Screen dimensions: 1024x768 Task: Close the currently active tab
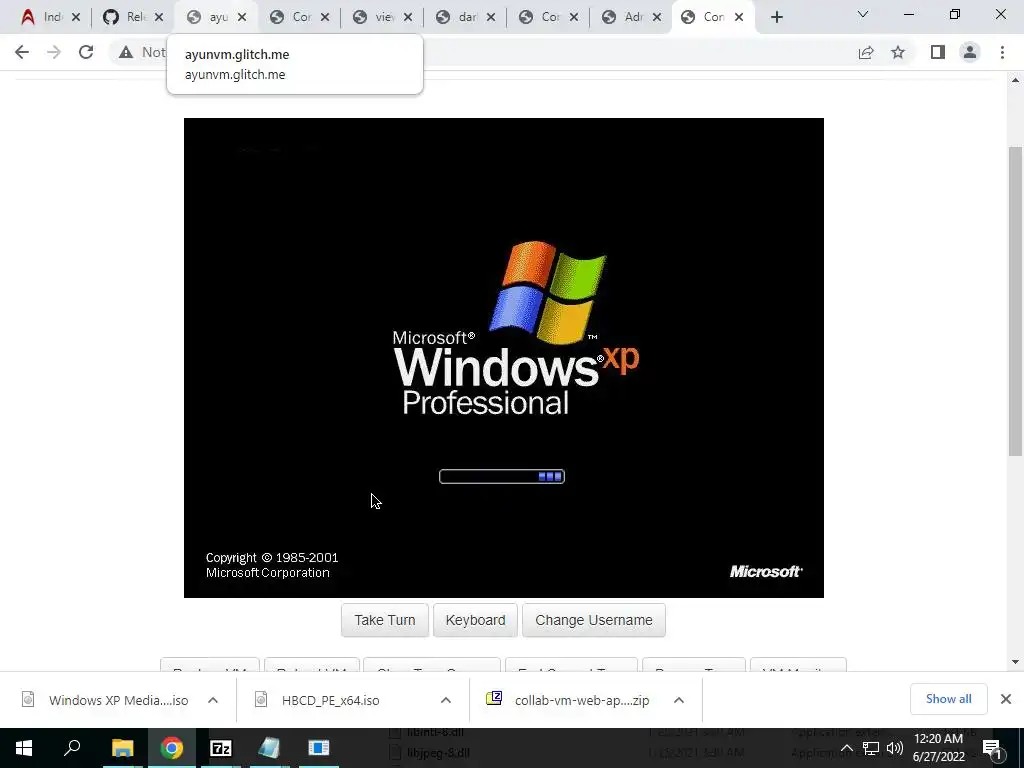[x=739, y=18]
